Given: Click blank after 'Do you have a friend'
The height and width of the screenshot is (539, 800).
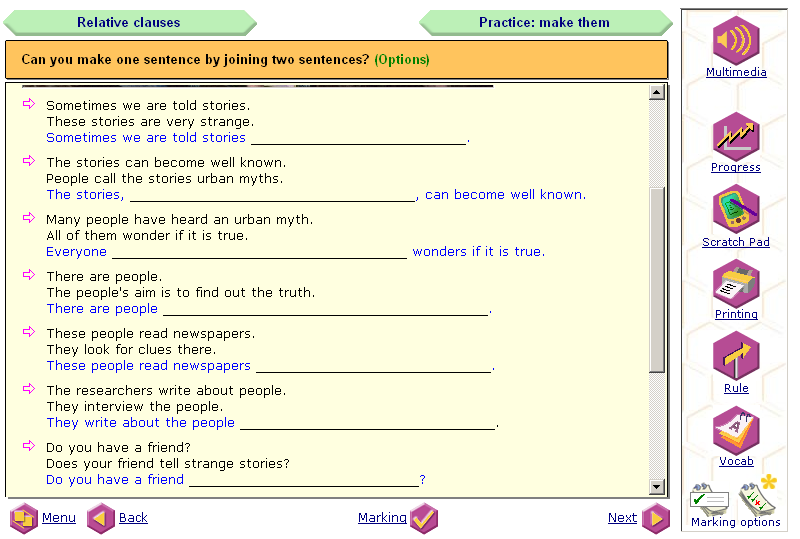Looking at the screenshot, I should (x=304, y=480).
